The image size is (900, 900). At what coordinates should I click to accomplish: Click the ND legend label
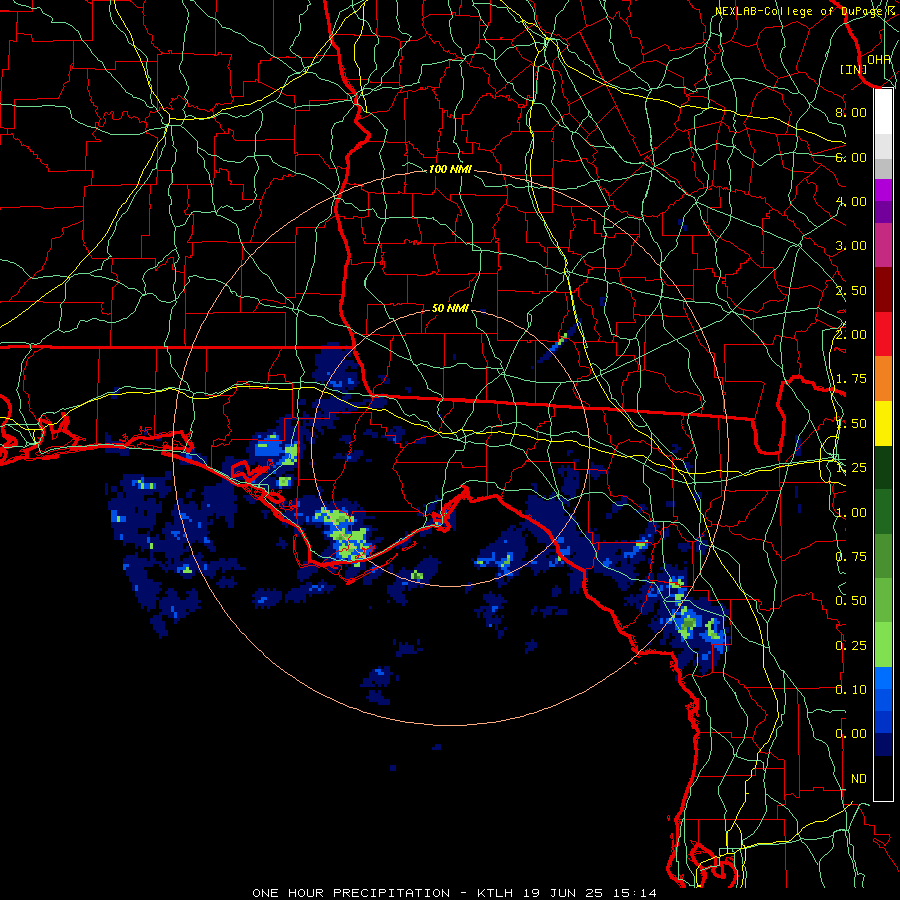tap(859, 779)
